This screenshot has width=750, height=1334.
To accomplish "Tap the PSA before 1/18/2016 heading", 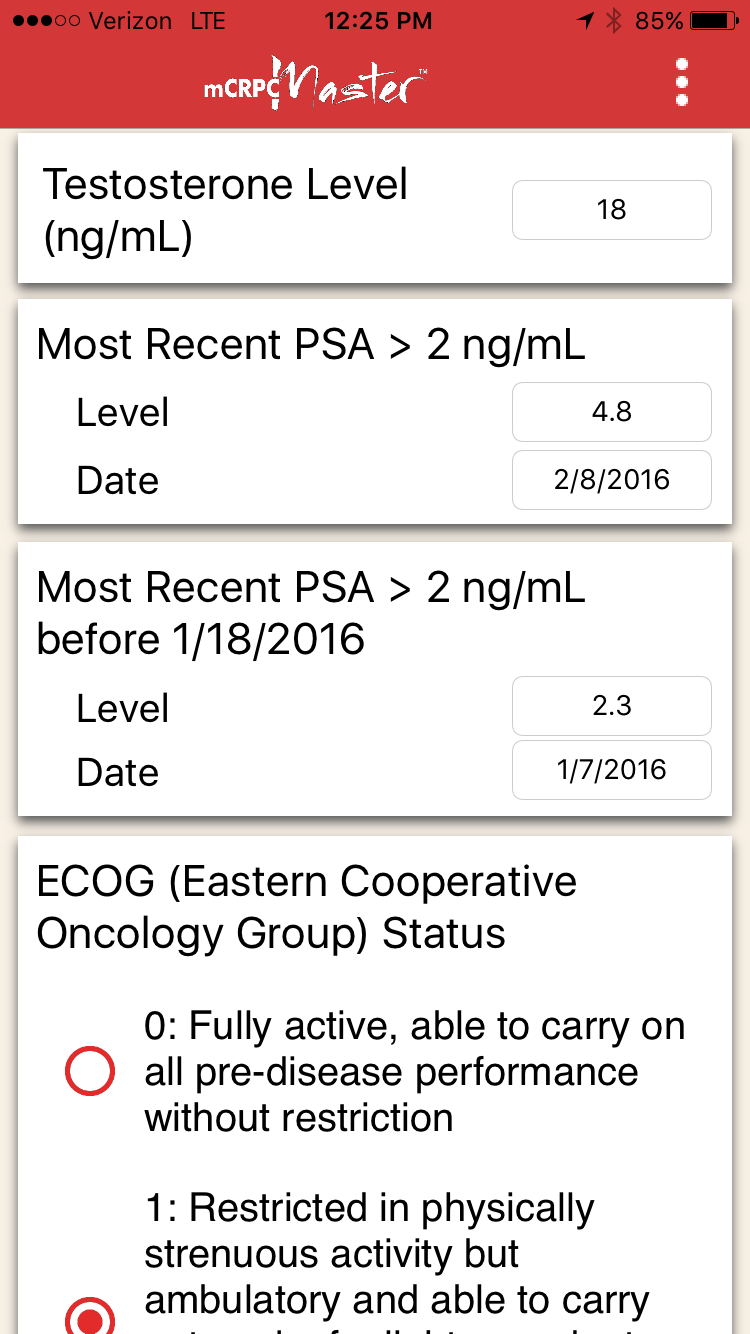I will (x=310, y=614).
